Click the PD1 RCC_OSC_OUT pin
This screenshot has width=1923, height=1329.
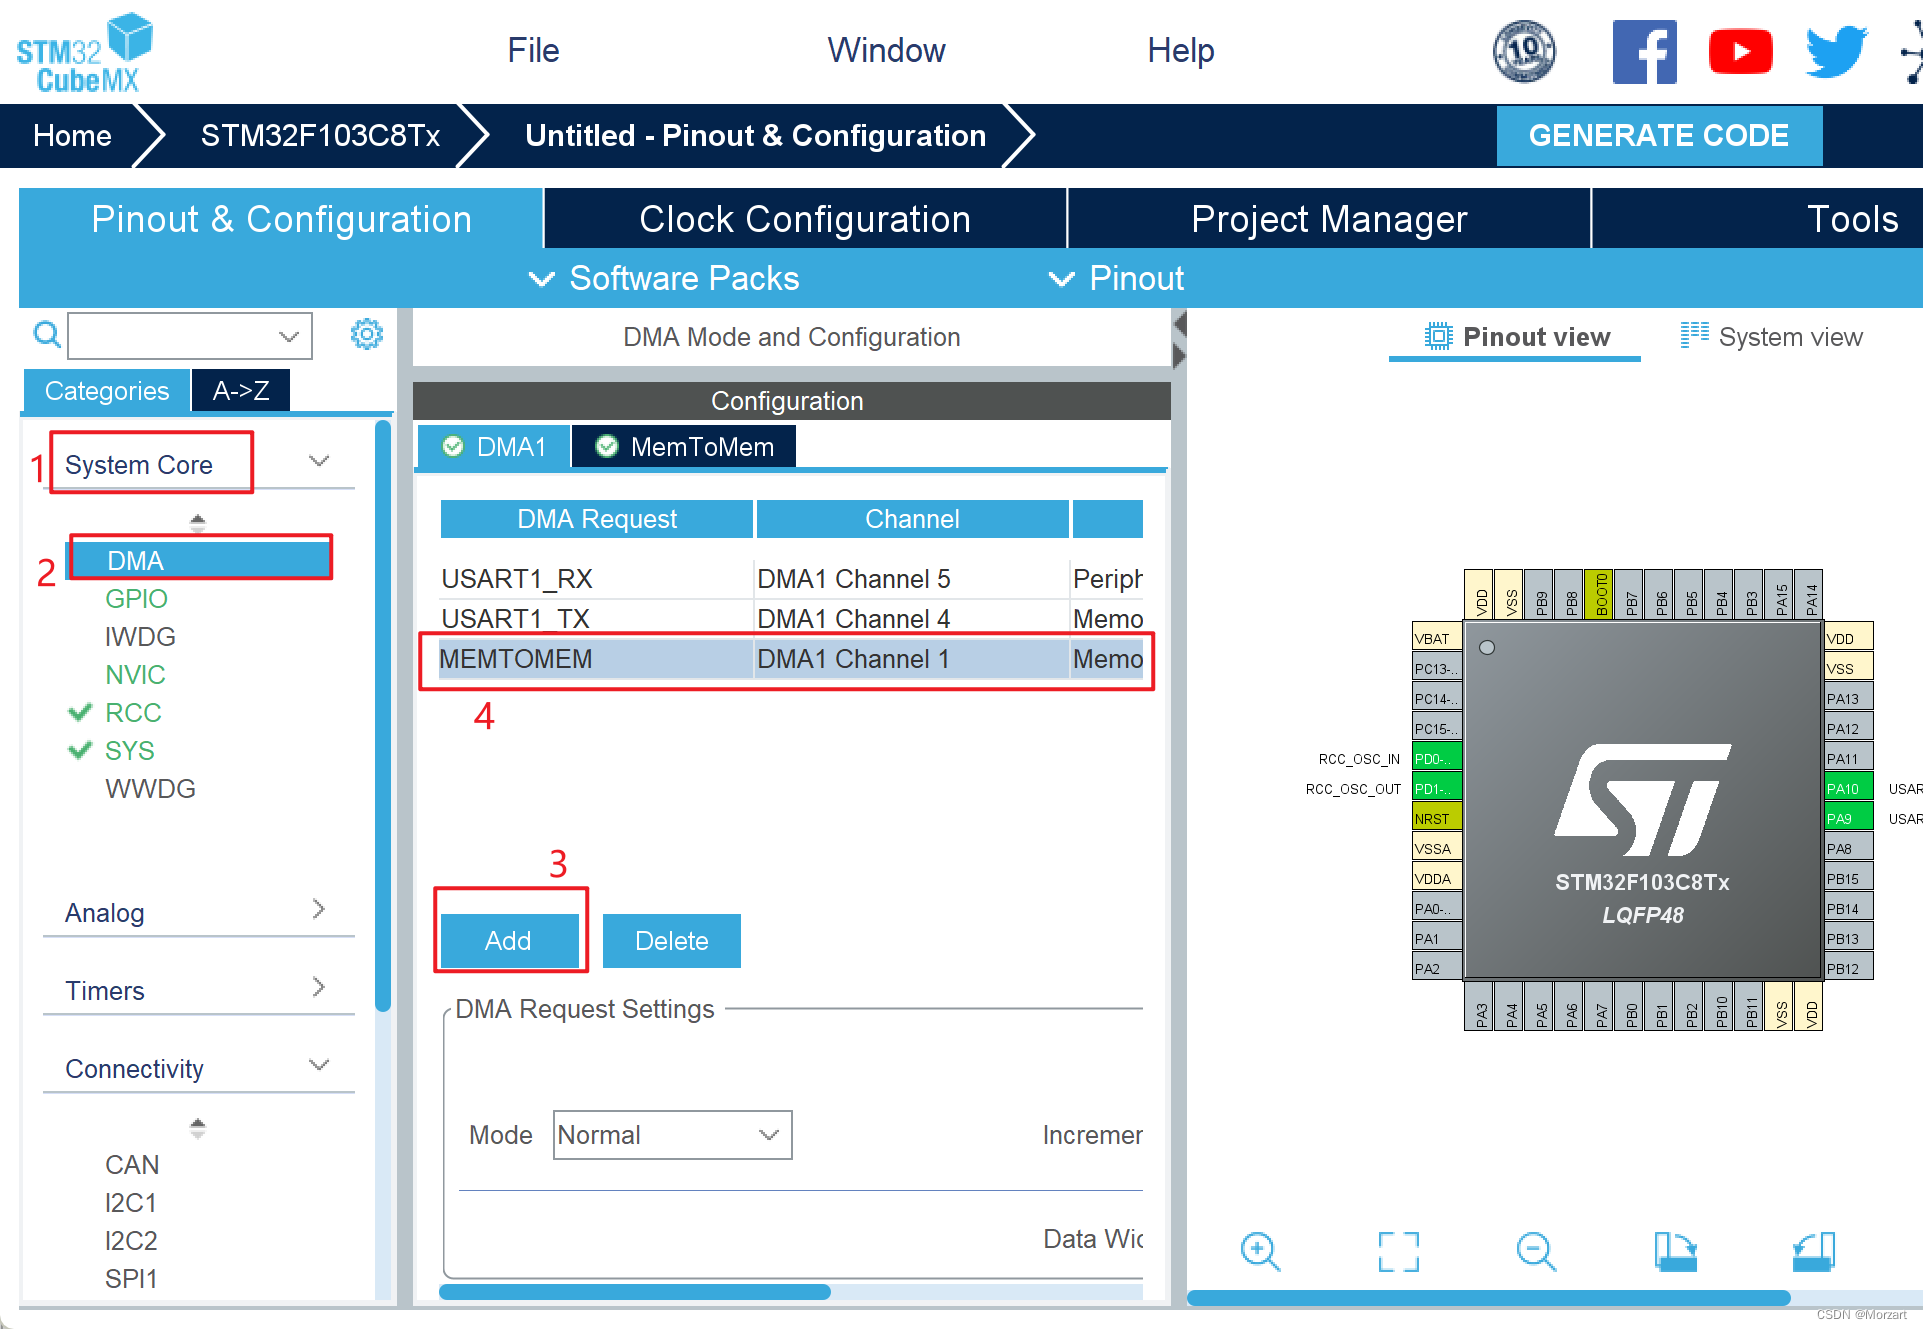point(1437,788)
